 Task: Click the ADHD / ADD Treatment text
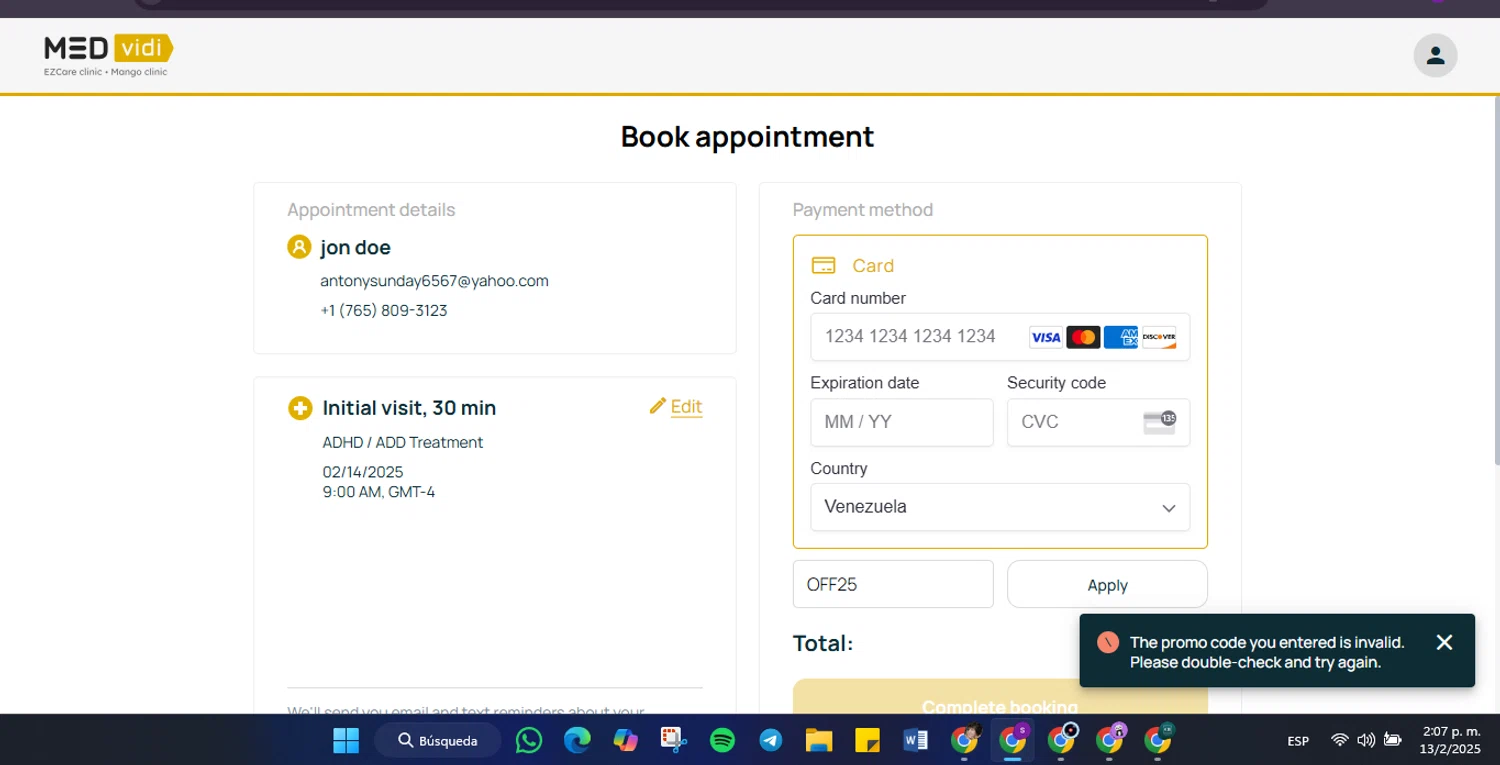click(x=403, y=442)
